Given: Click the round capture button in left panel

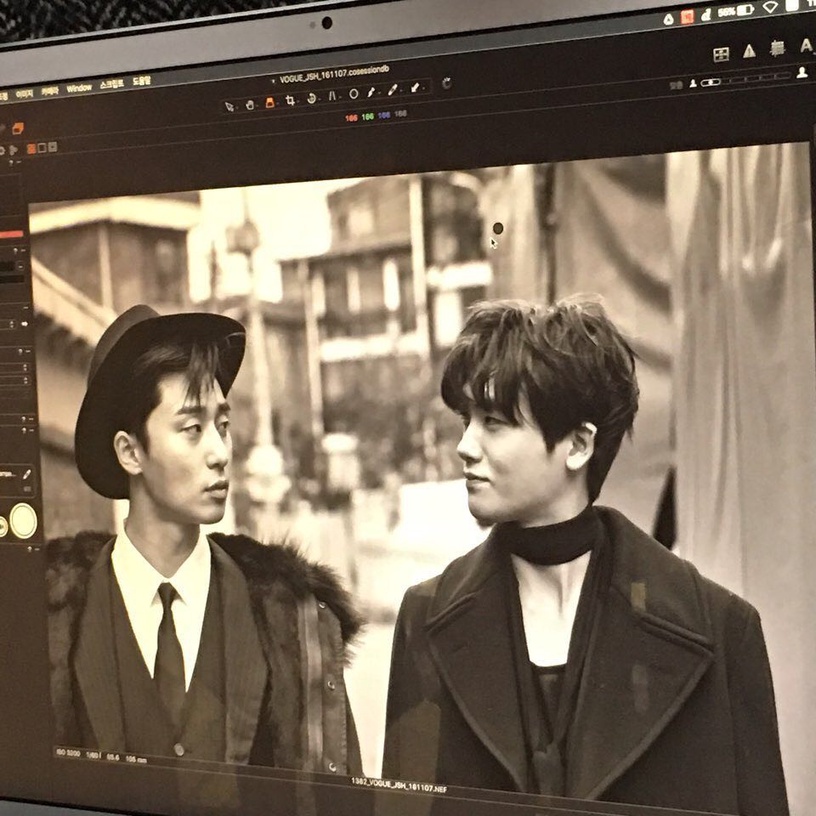Looking at the screenshot, I should click(23, 521).
